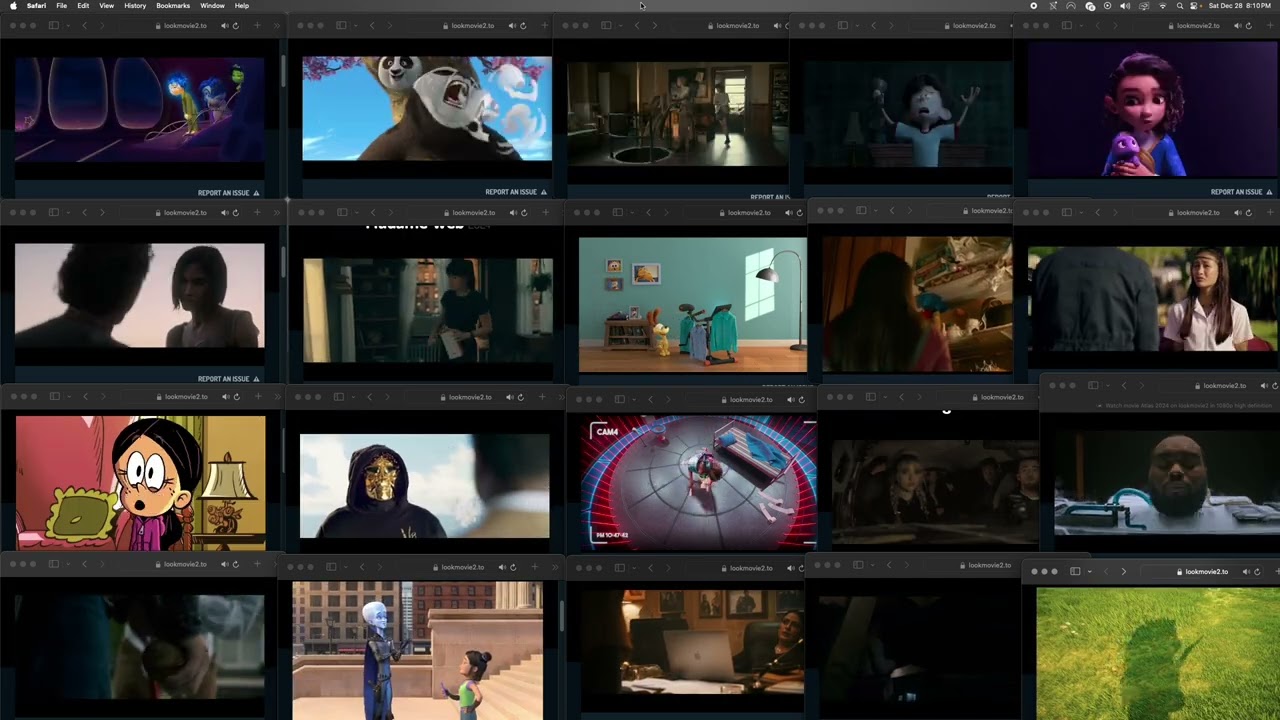
Task: Reload the girl-with-purple-creature window
Action: point(1247,25)
